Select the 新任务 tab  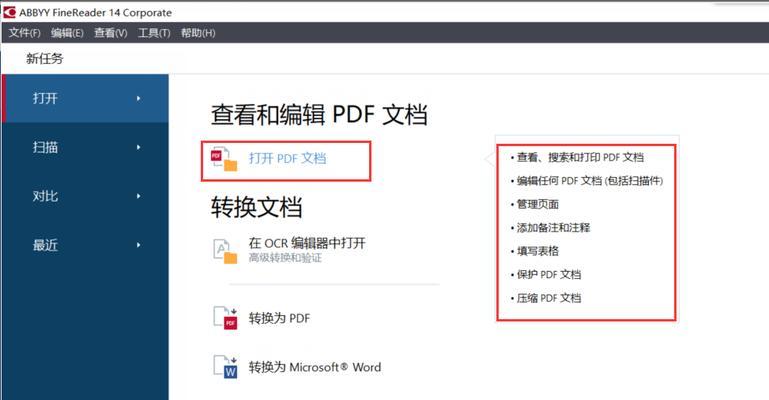[x=45, y=59]
